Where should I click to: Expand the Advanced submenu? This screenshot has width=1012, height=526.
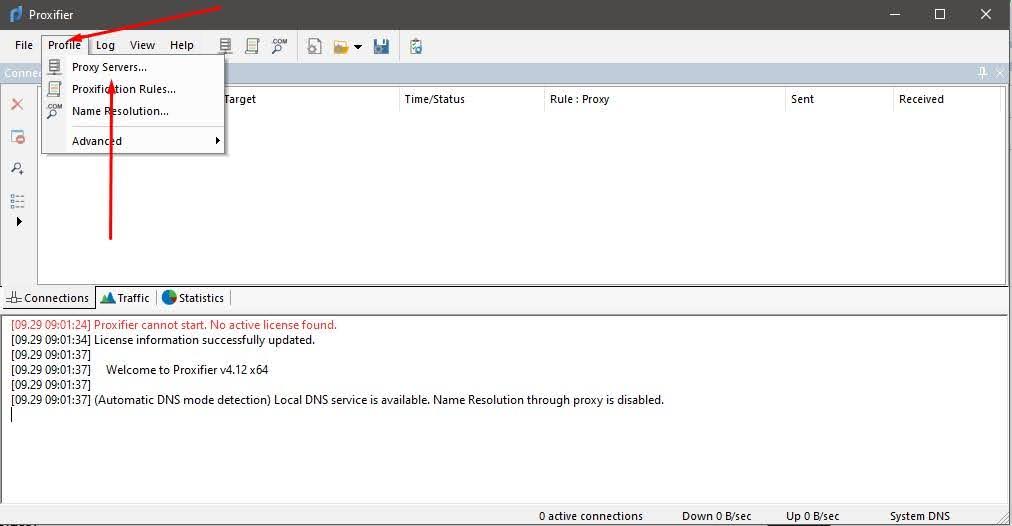click(x=134, y=141)
